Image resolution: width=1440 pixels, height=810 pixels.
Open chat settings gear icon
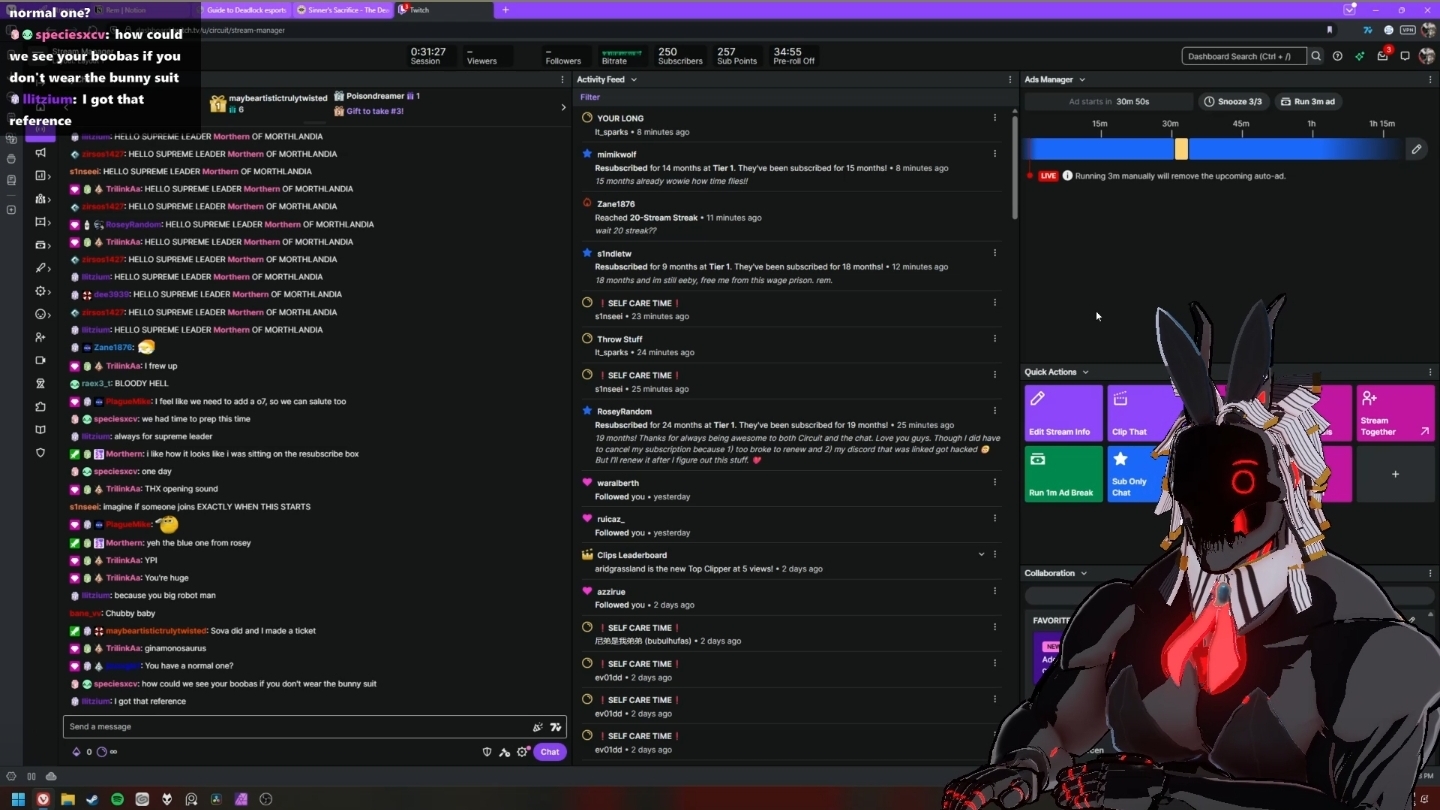[x=522, y=752]
